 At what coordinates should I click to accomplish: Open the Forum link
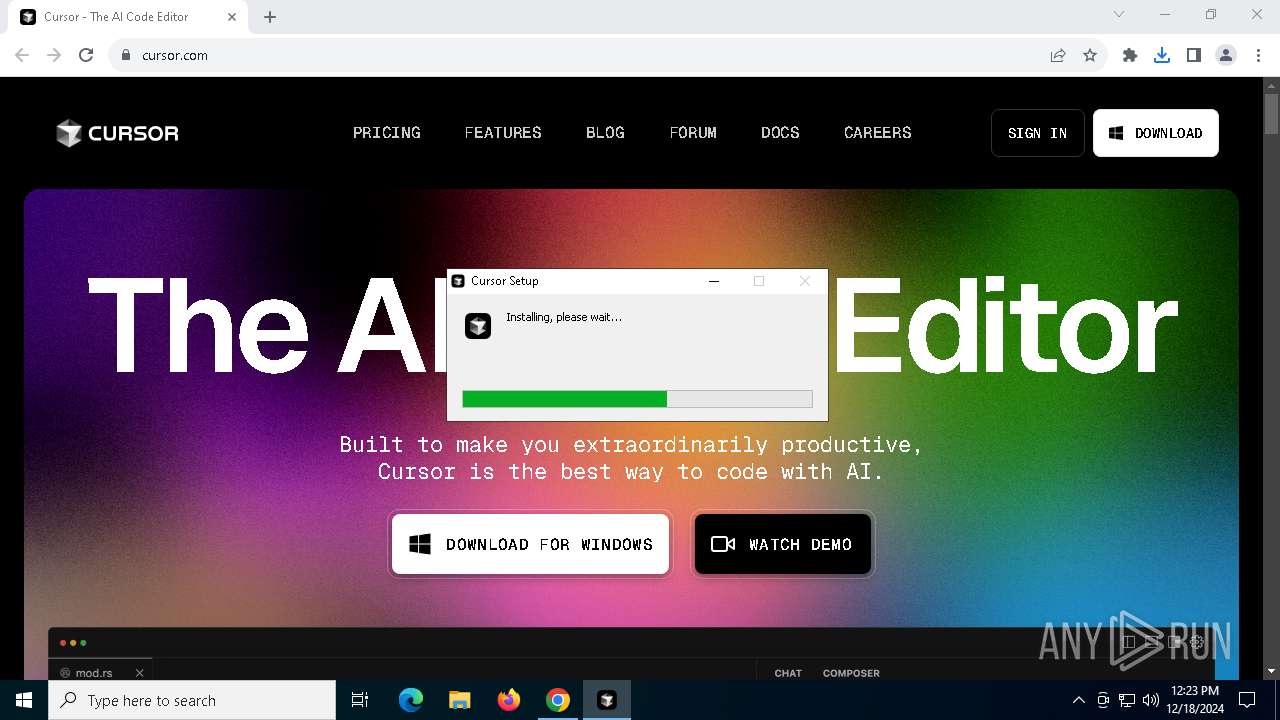pyautogui.click(x=693, y=133)
